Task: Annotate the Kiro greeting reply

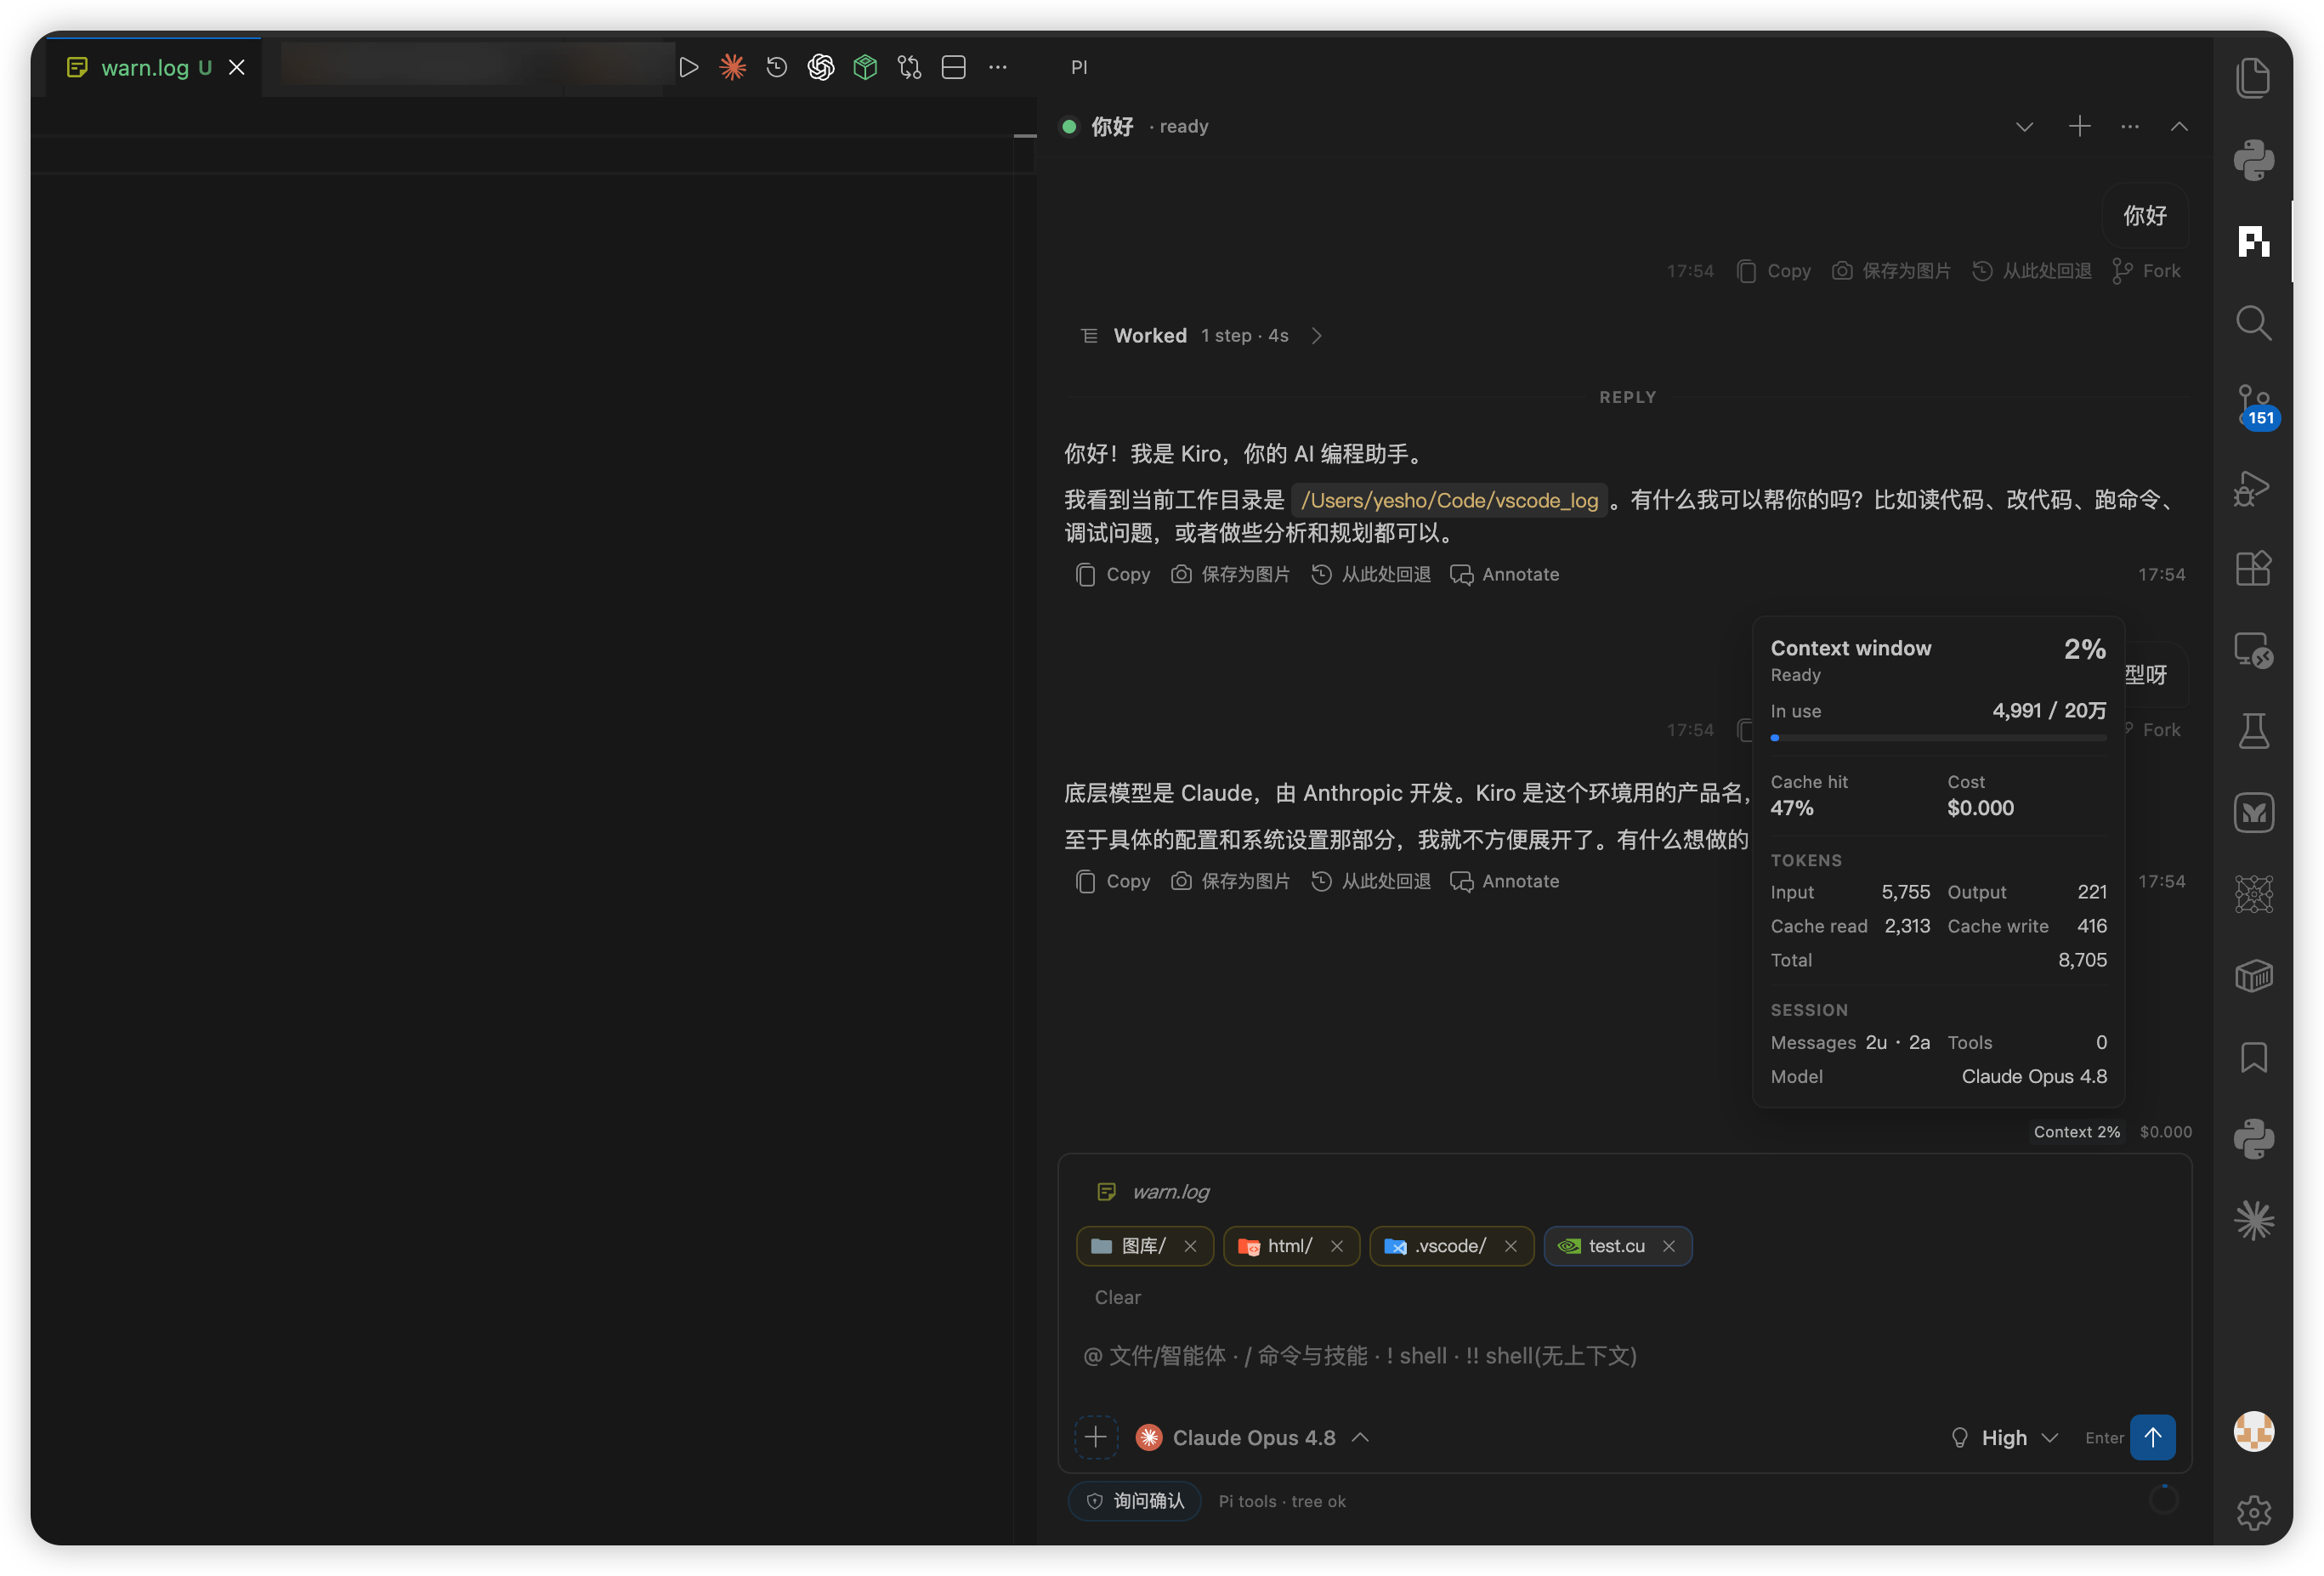Action: (x=1504, y=574)
